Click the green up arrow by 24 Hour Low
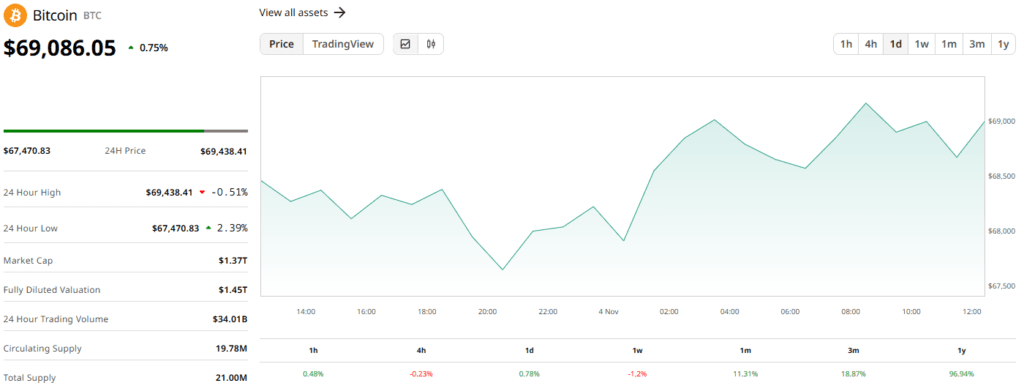This screenshot has height=383, width=1024. pos(208,228)
